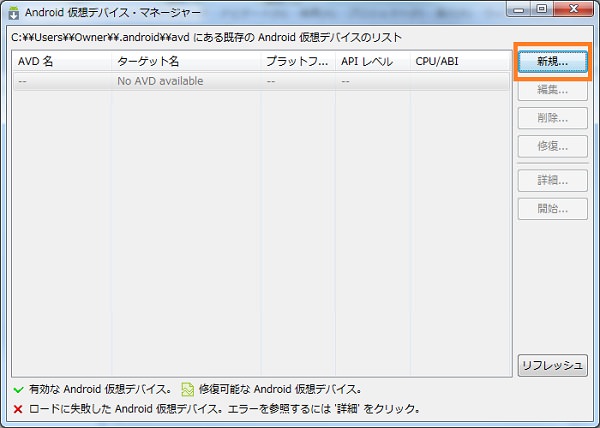Screen dimensions: 600x428
Task: Click the 編集... button
Action: point(553,90)
